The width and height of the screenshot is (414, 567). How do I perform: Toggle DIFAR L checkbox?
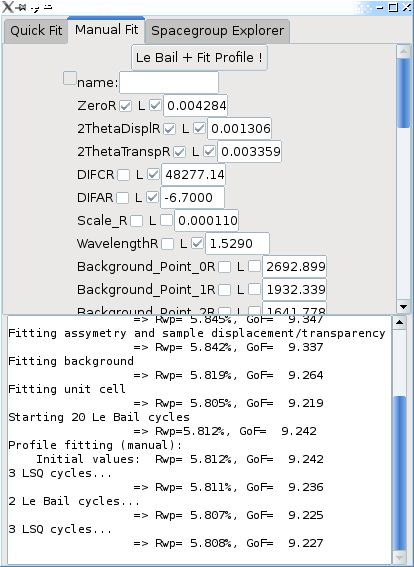(152, 197)
